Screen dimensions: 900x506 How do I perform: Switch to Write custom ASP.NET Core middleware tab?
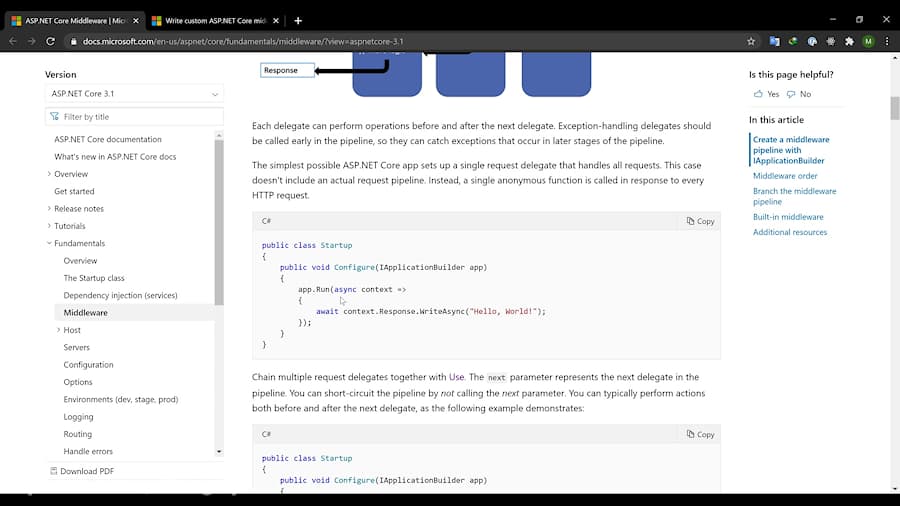tap(214, 21)
